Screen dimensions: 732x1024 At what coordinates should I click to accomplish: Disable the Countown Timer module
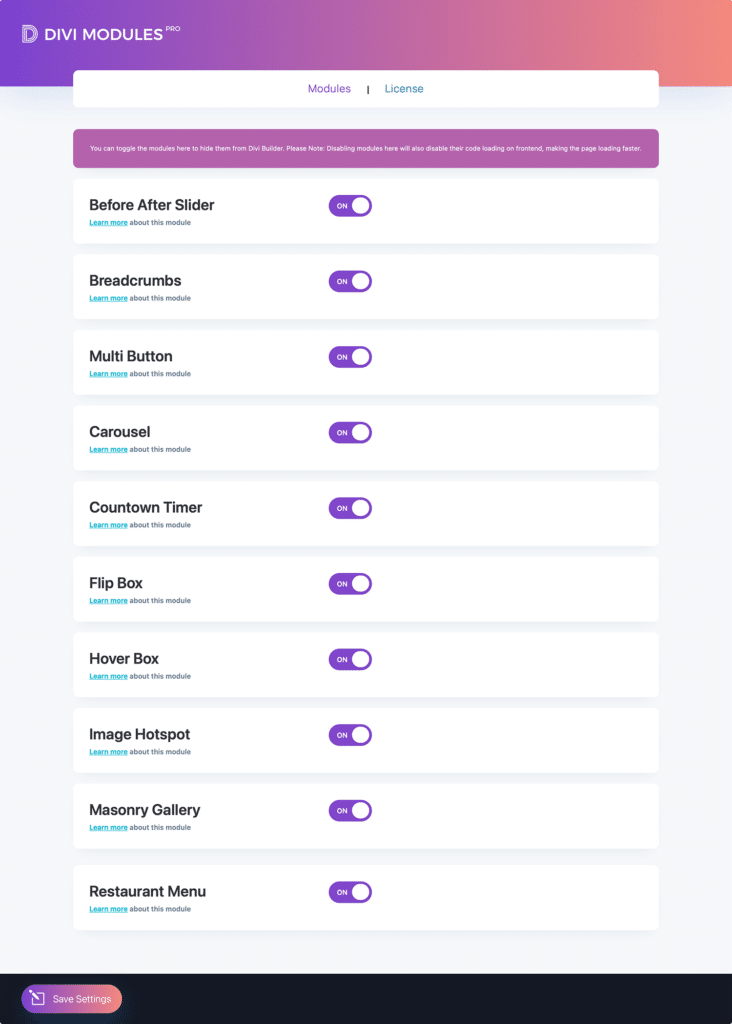point(350,508)
